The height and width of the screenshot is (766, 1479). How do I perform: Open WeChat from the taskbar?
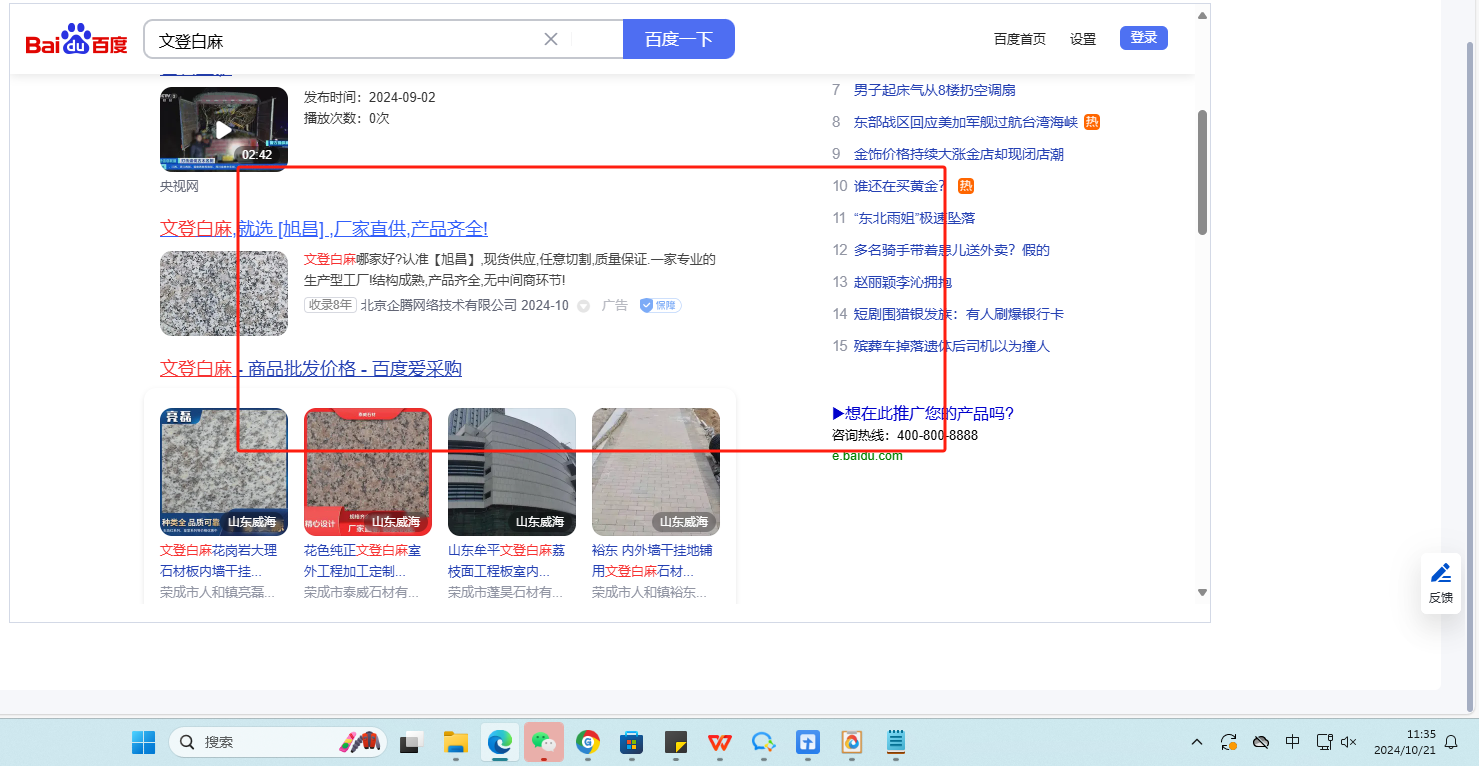pos(544,742)
